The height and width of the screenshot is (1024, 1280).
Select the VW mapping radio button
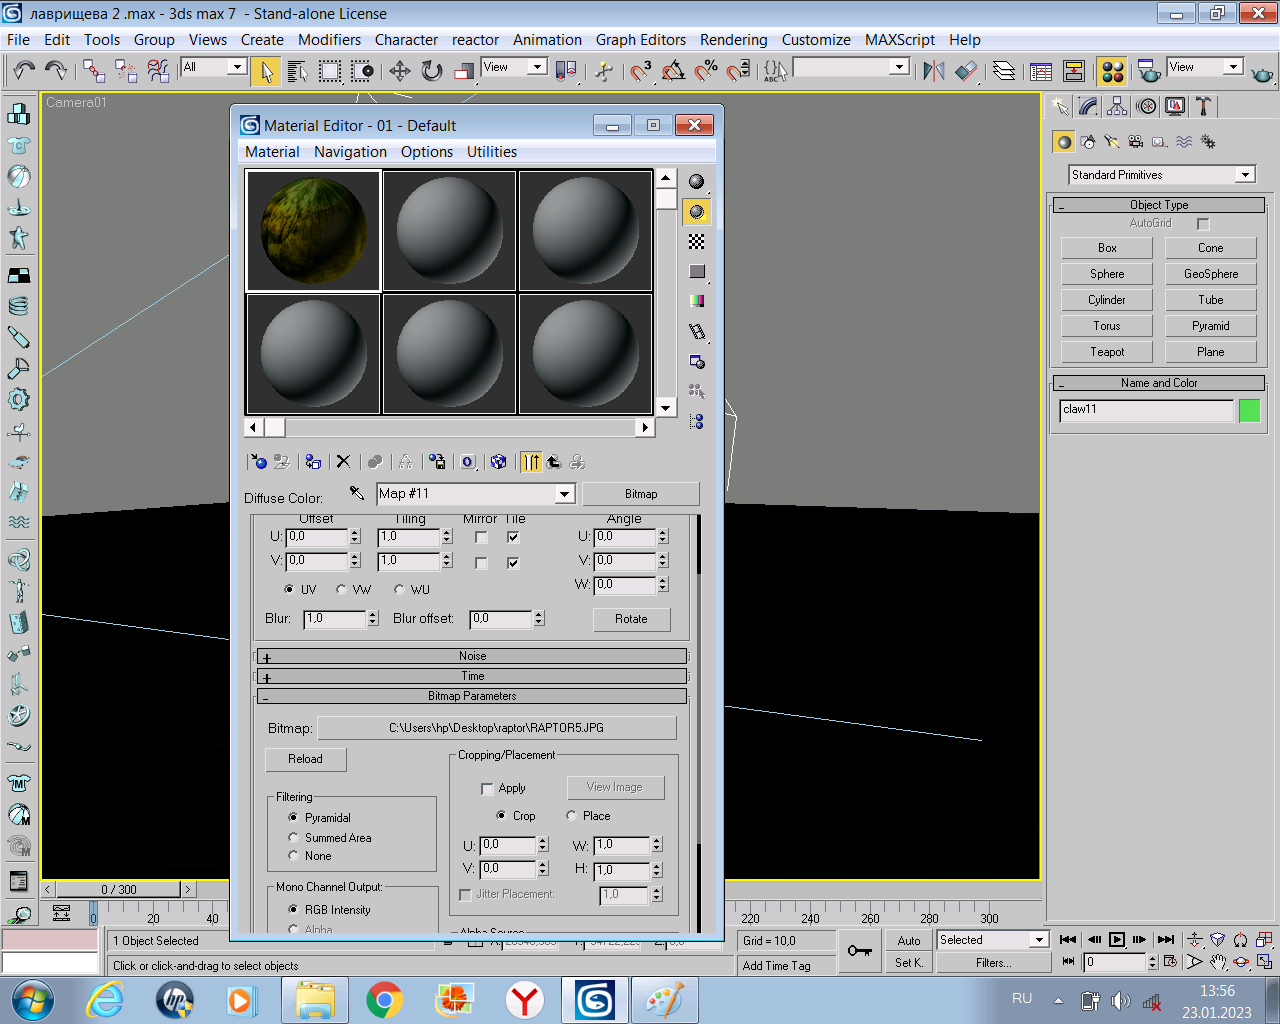coord(341,589)
